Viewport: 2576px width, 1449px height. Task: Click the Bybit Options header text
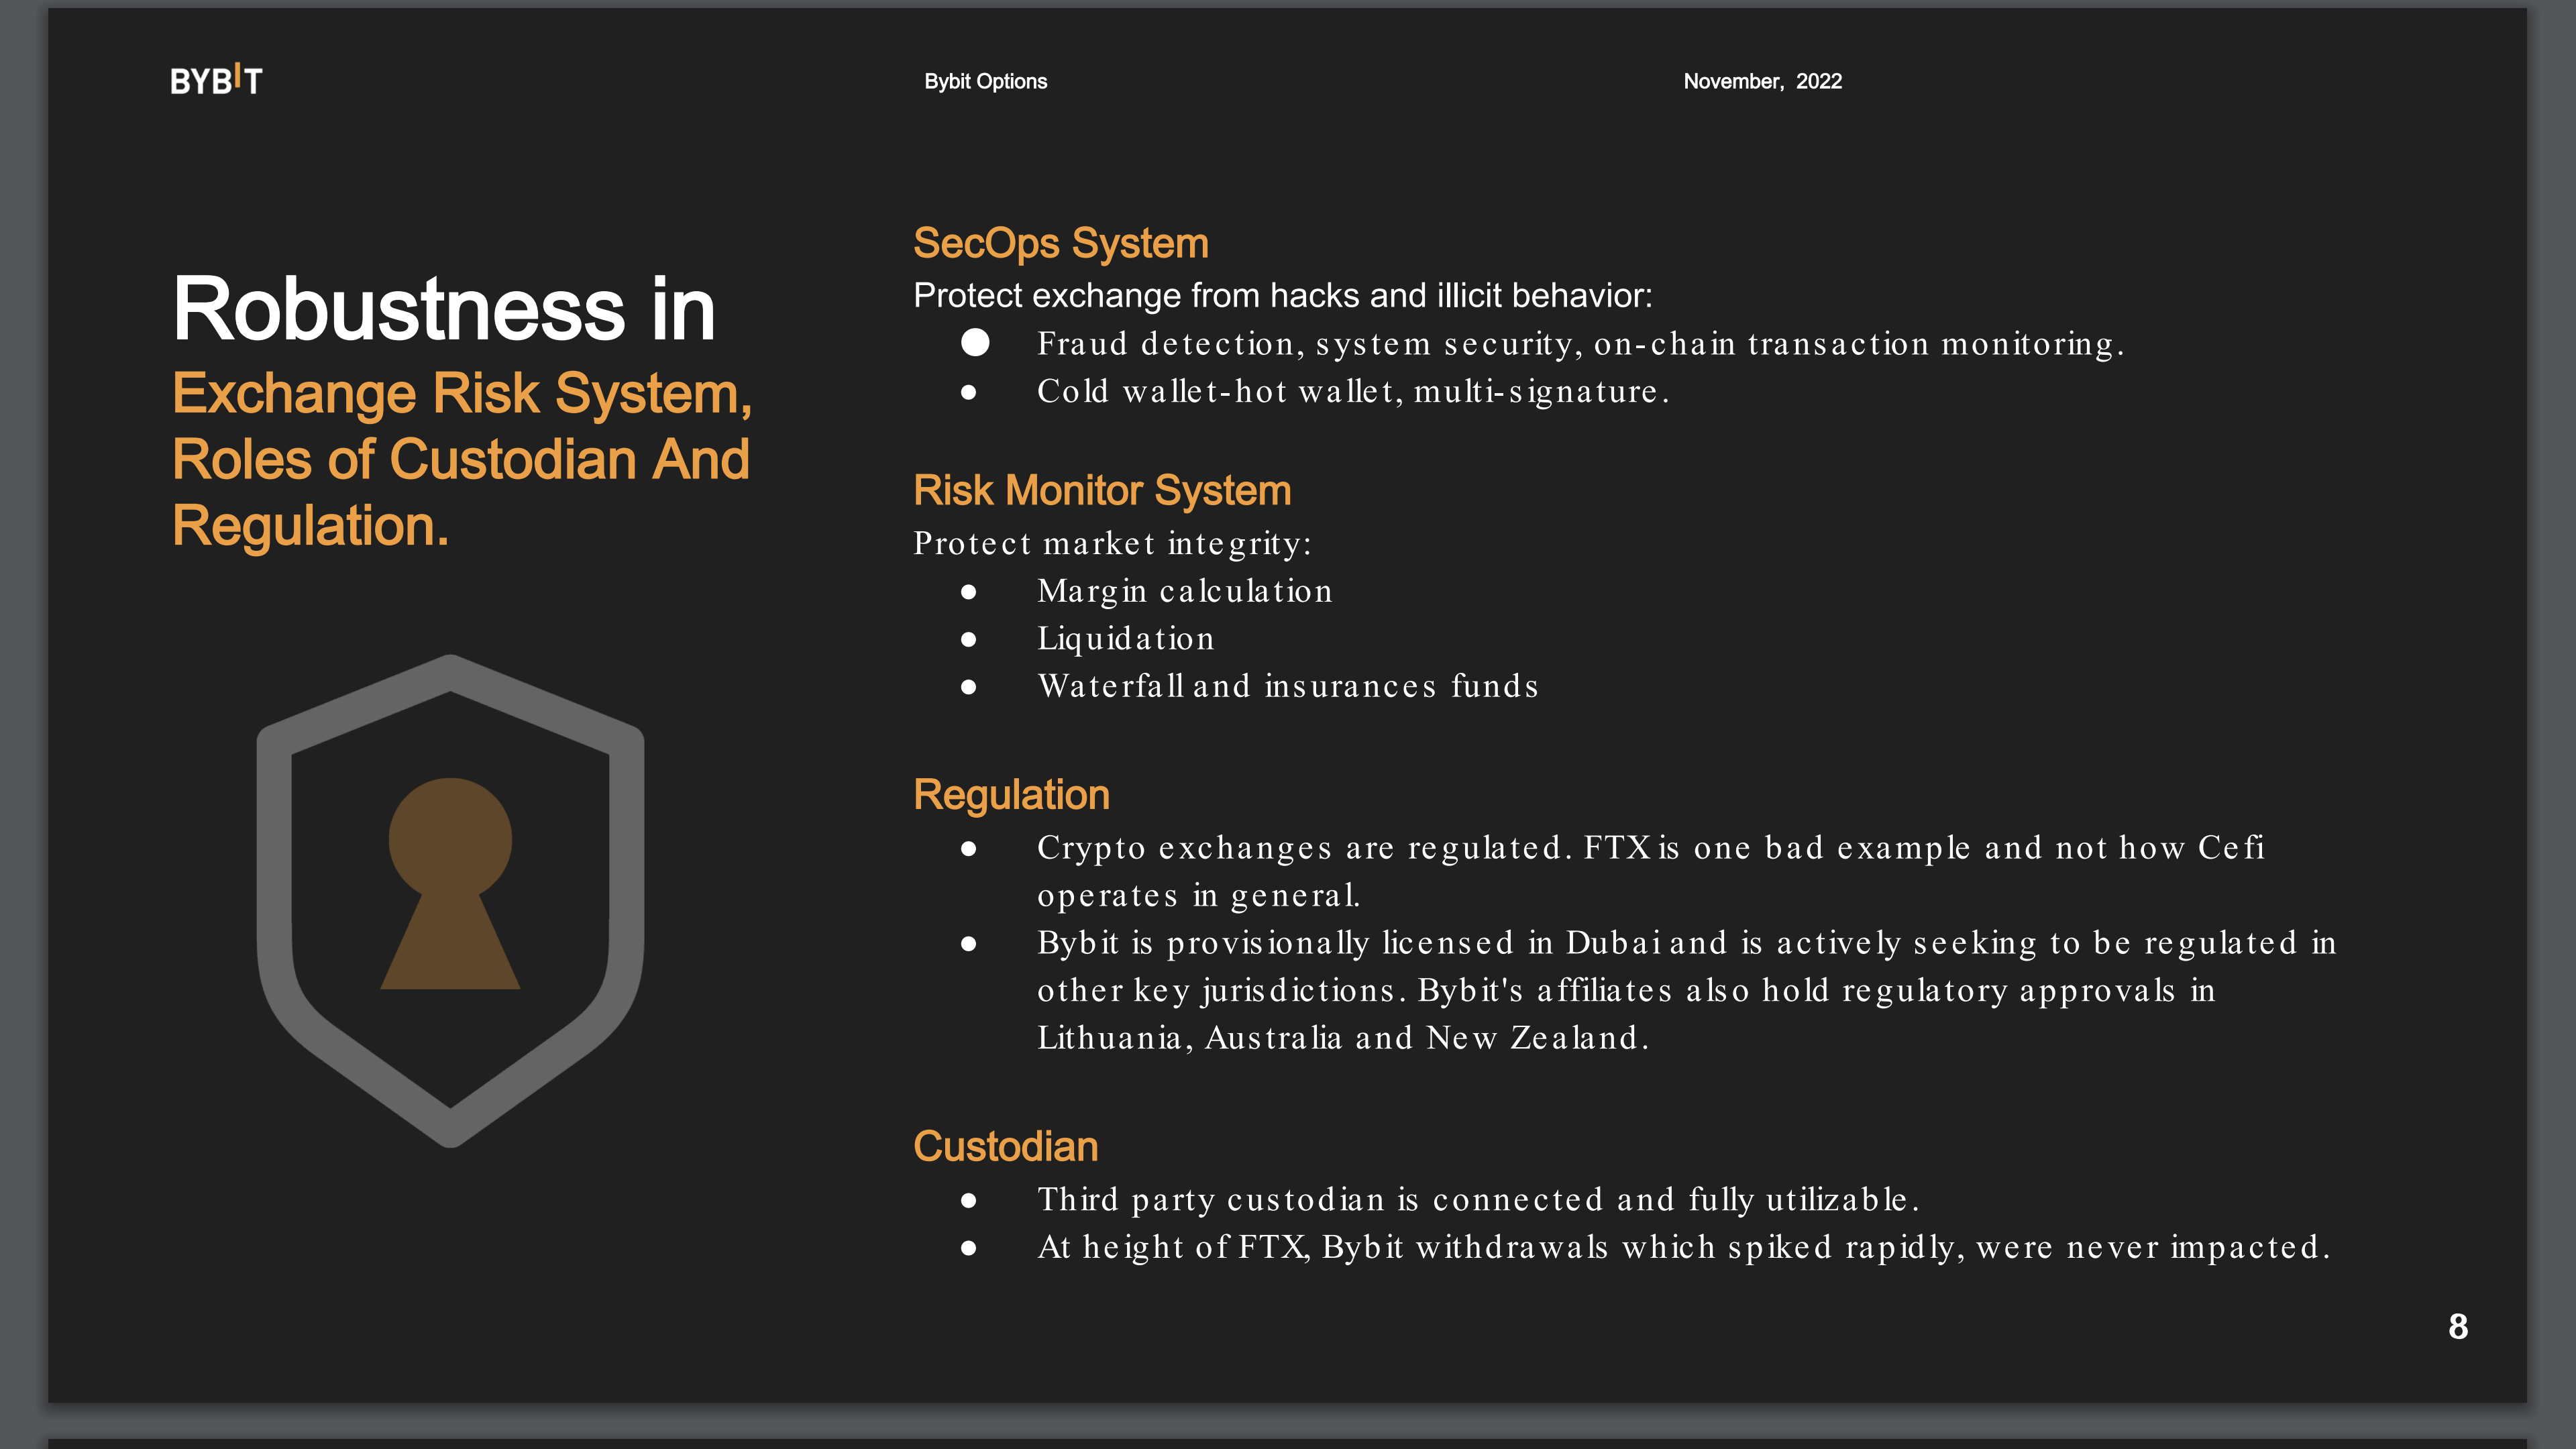(985, 81)
